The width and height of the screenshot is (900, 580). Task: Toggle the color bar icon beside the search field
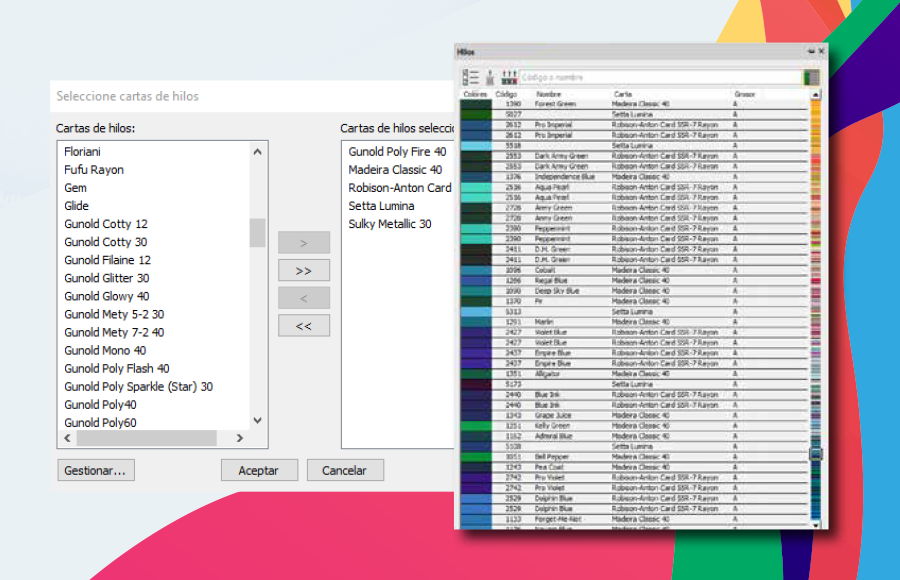(x=811, y=77)
